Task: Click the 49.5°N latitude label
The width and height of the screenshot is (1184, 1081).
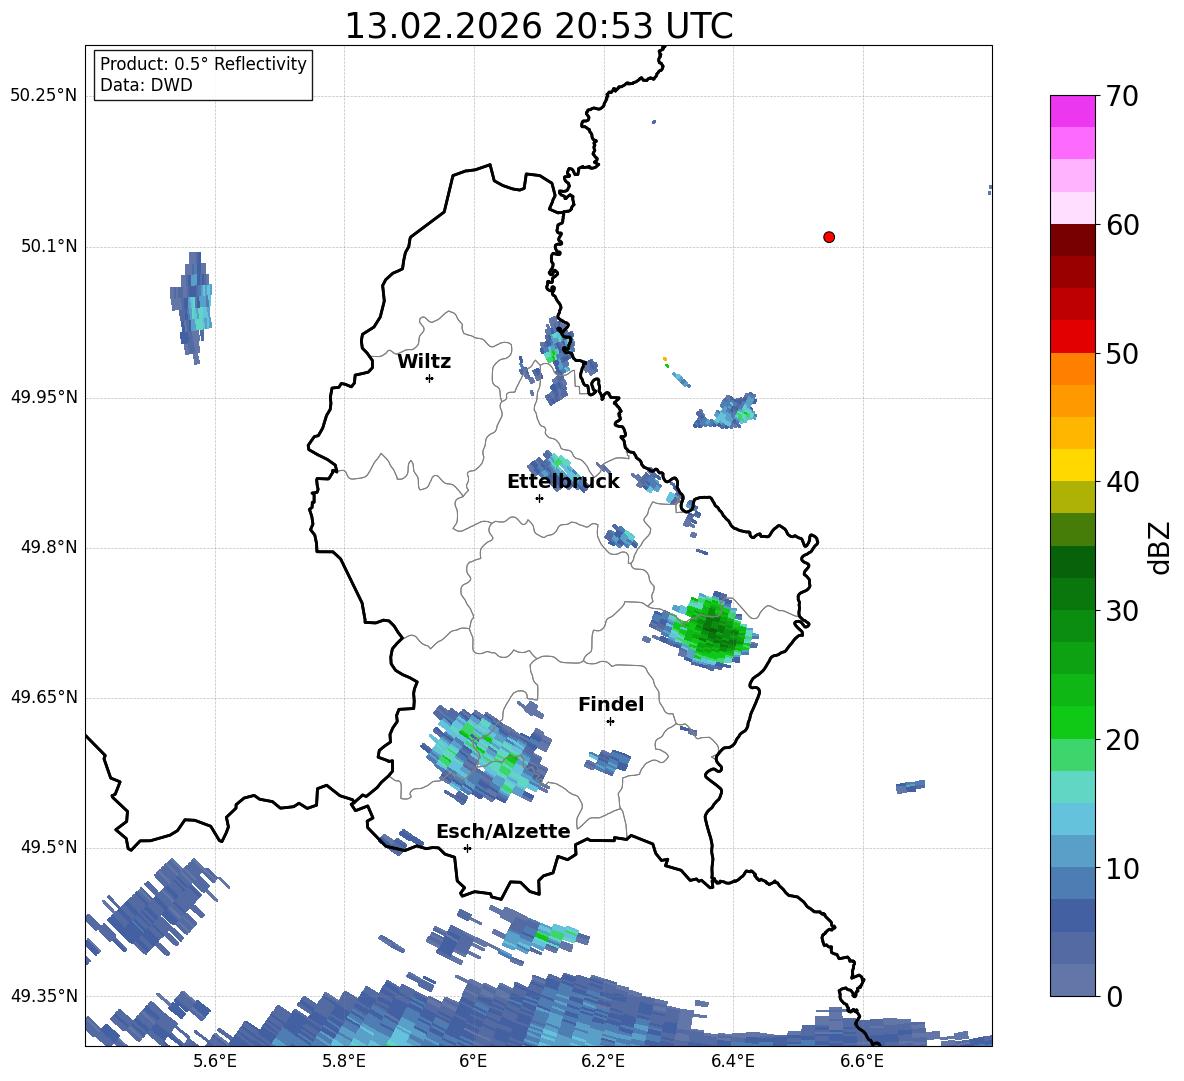Action: point(49,847)
